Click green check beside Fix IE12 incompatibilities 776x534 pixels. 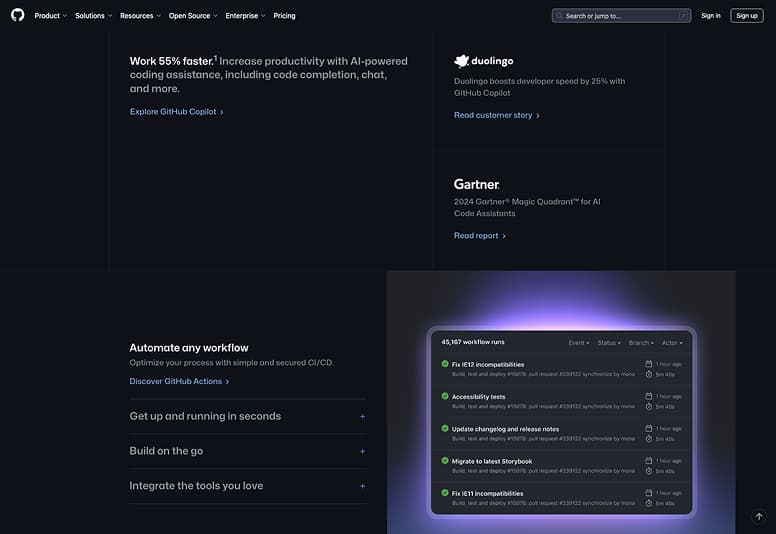pyautogui.click(x=445, y=364)
